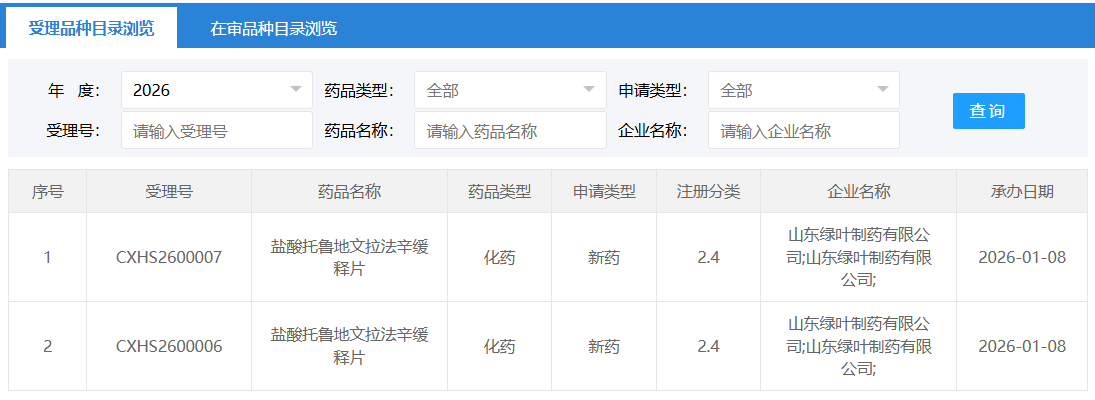Click drug name in first row
The image size is (1095, 400).
pyautogui.click(x=349, y=258)
